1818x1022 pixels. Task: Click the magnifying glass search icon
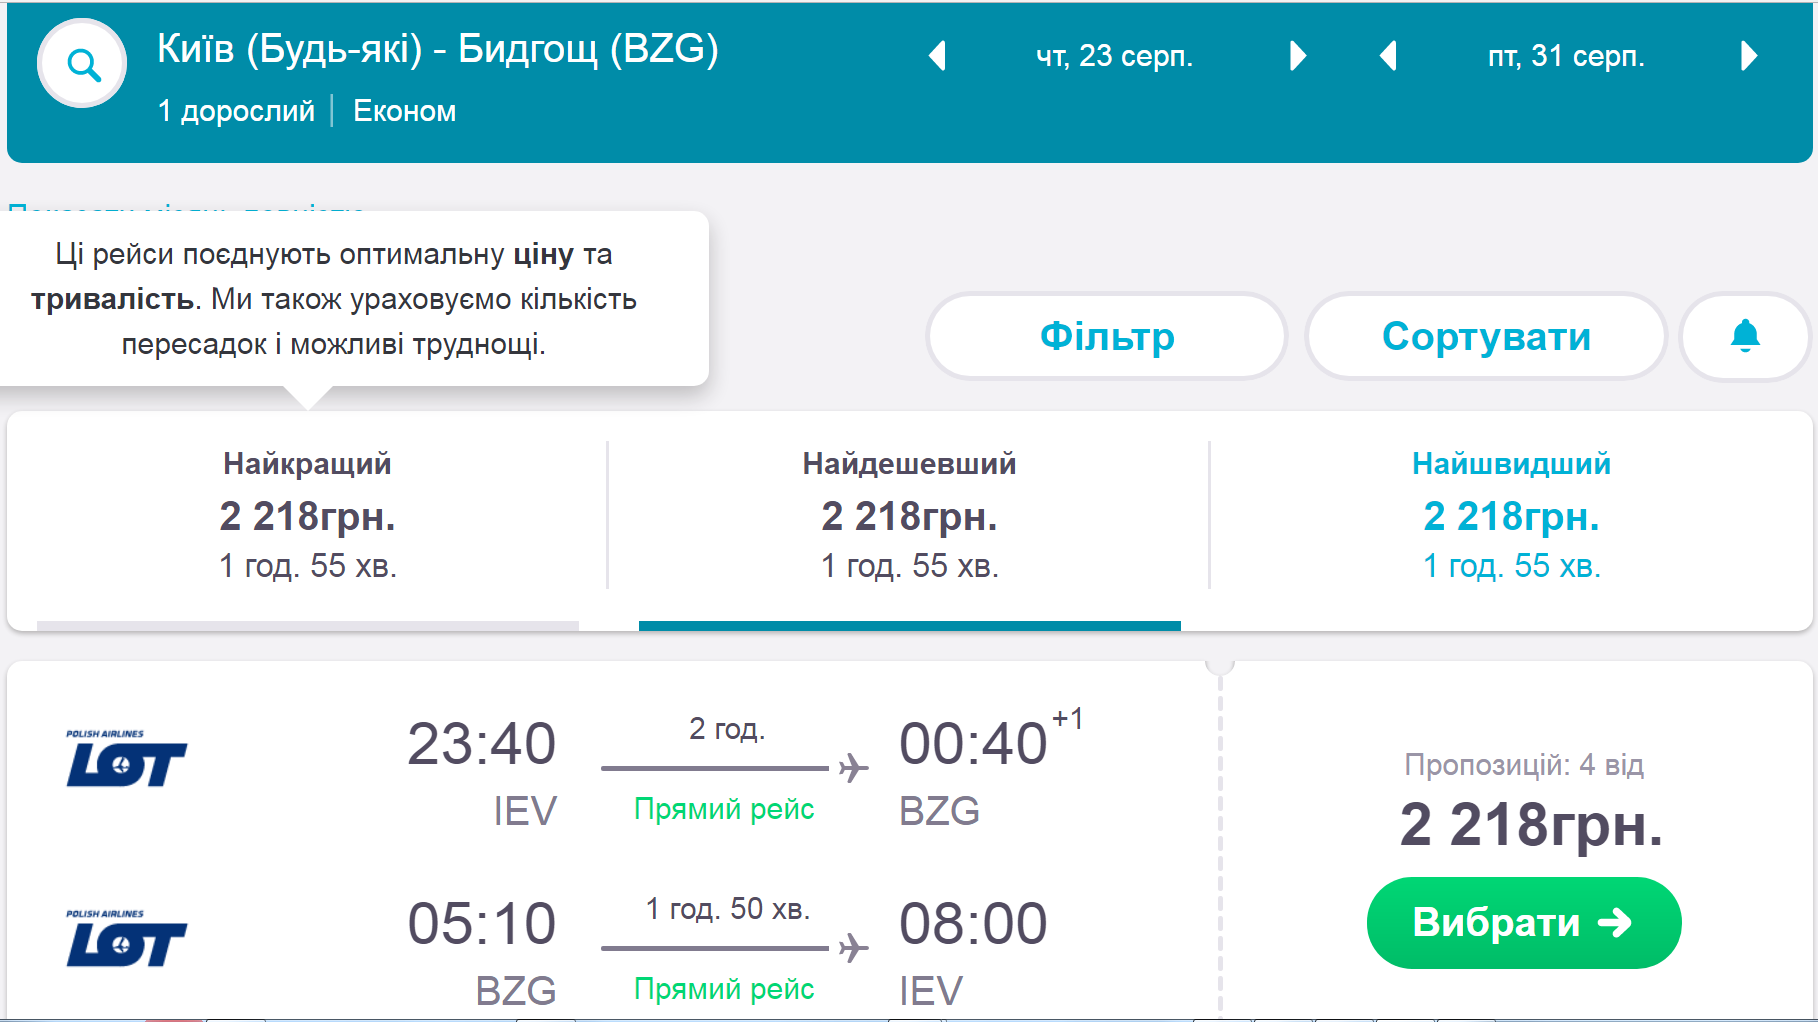[83, 64]
